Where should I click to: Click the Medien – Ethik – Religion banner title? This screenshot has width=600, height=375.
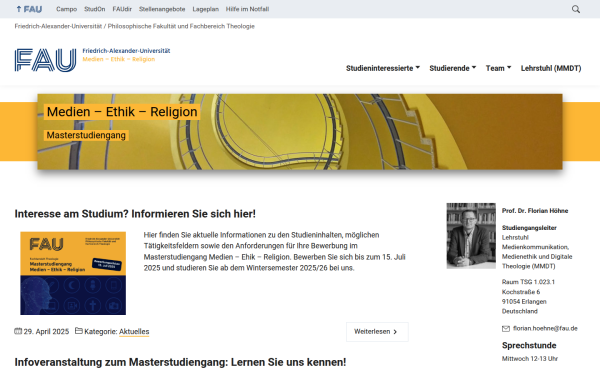[x=122, y=112]
